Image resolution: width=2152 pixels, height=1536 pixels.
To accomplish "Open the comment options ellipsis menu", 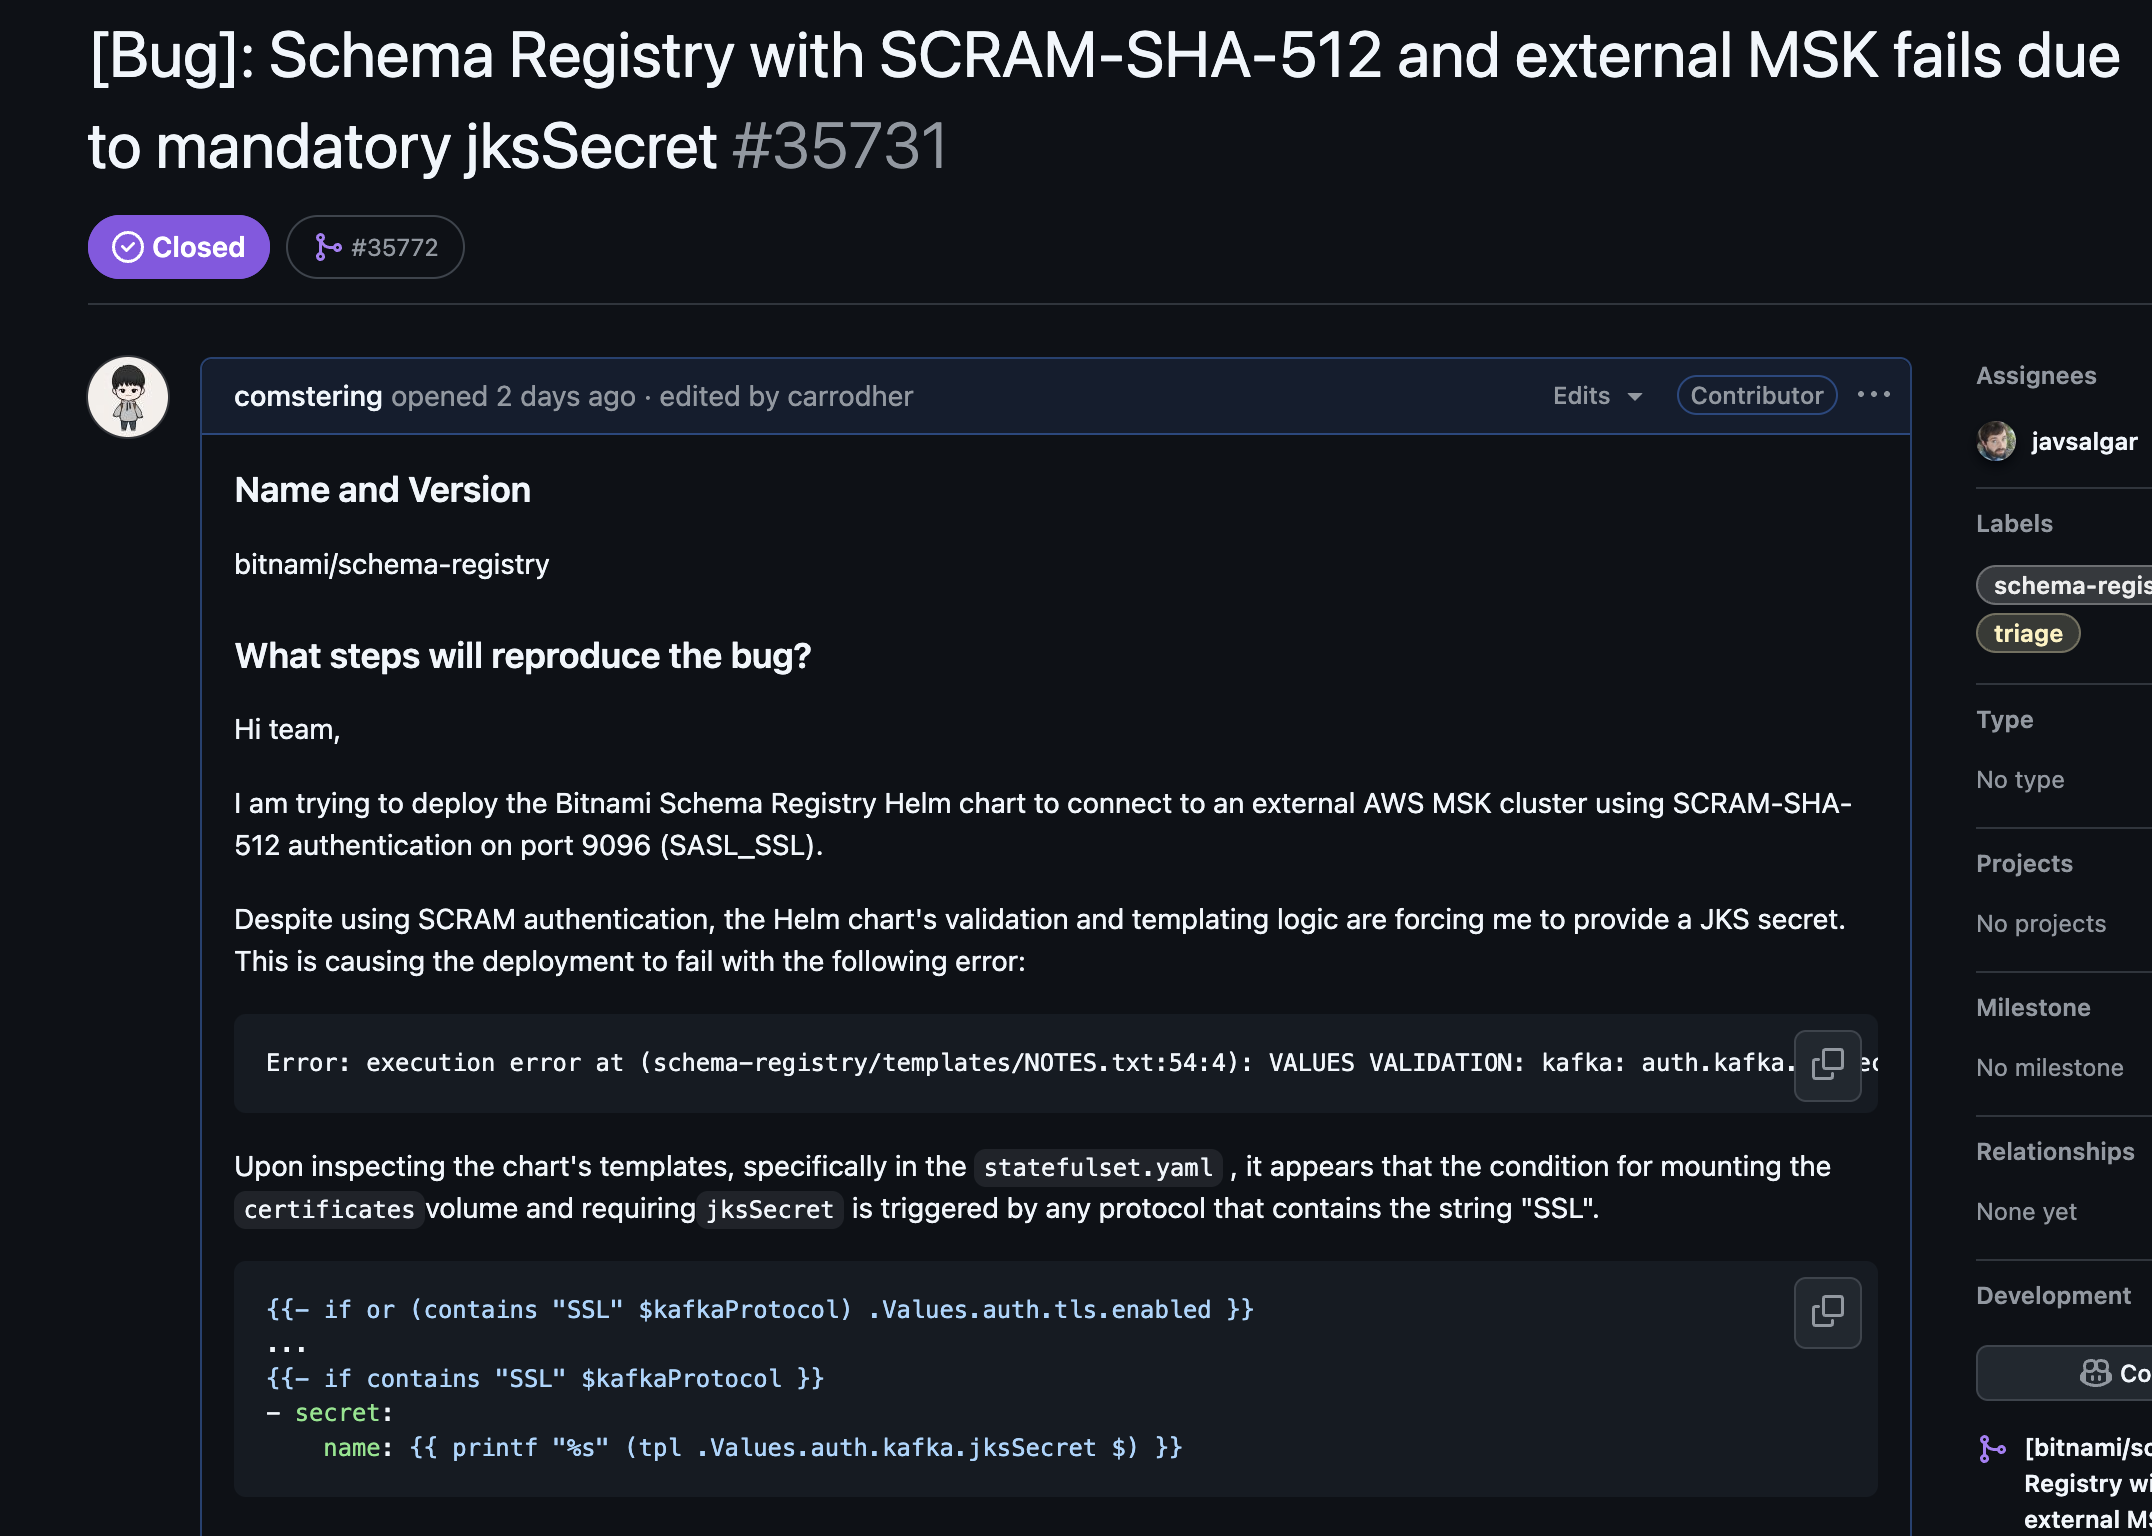I will 1874,395.
